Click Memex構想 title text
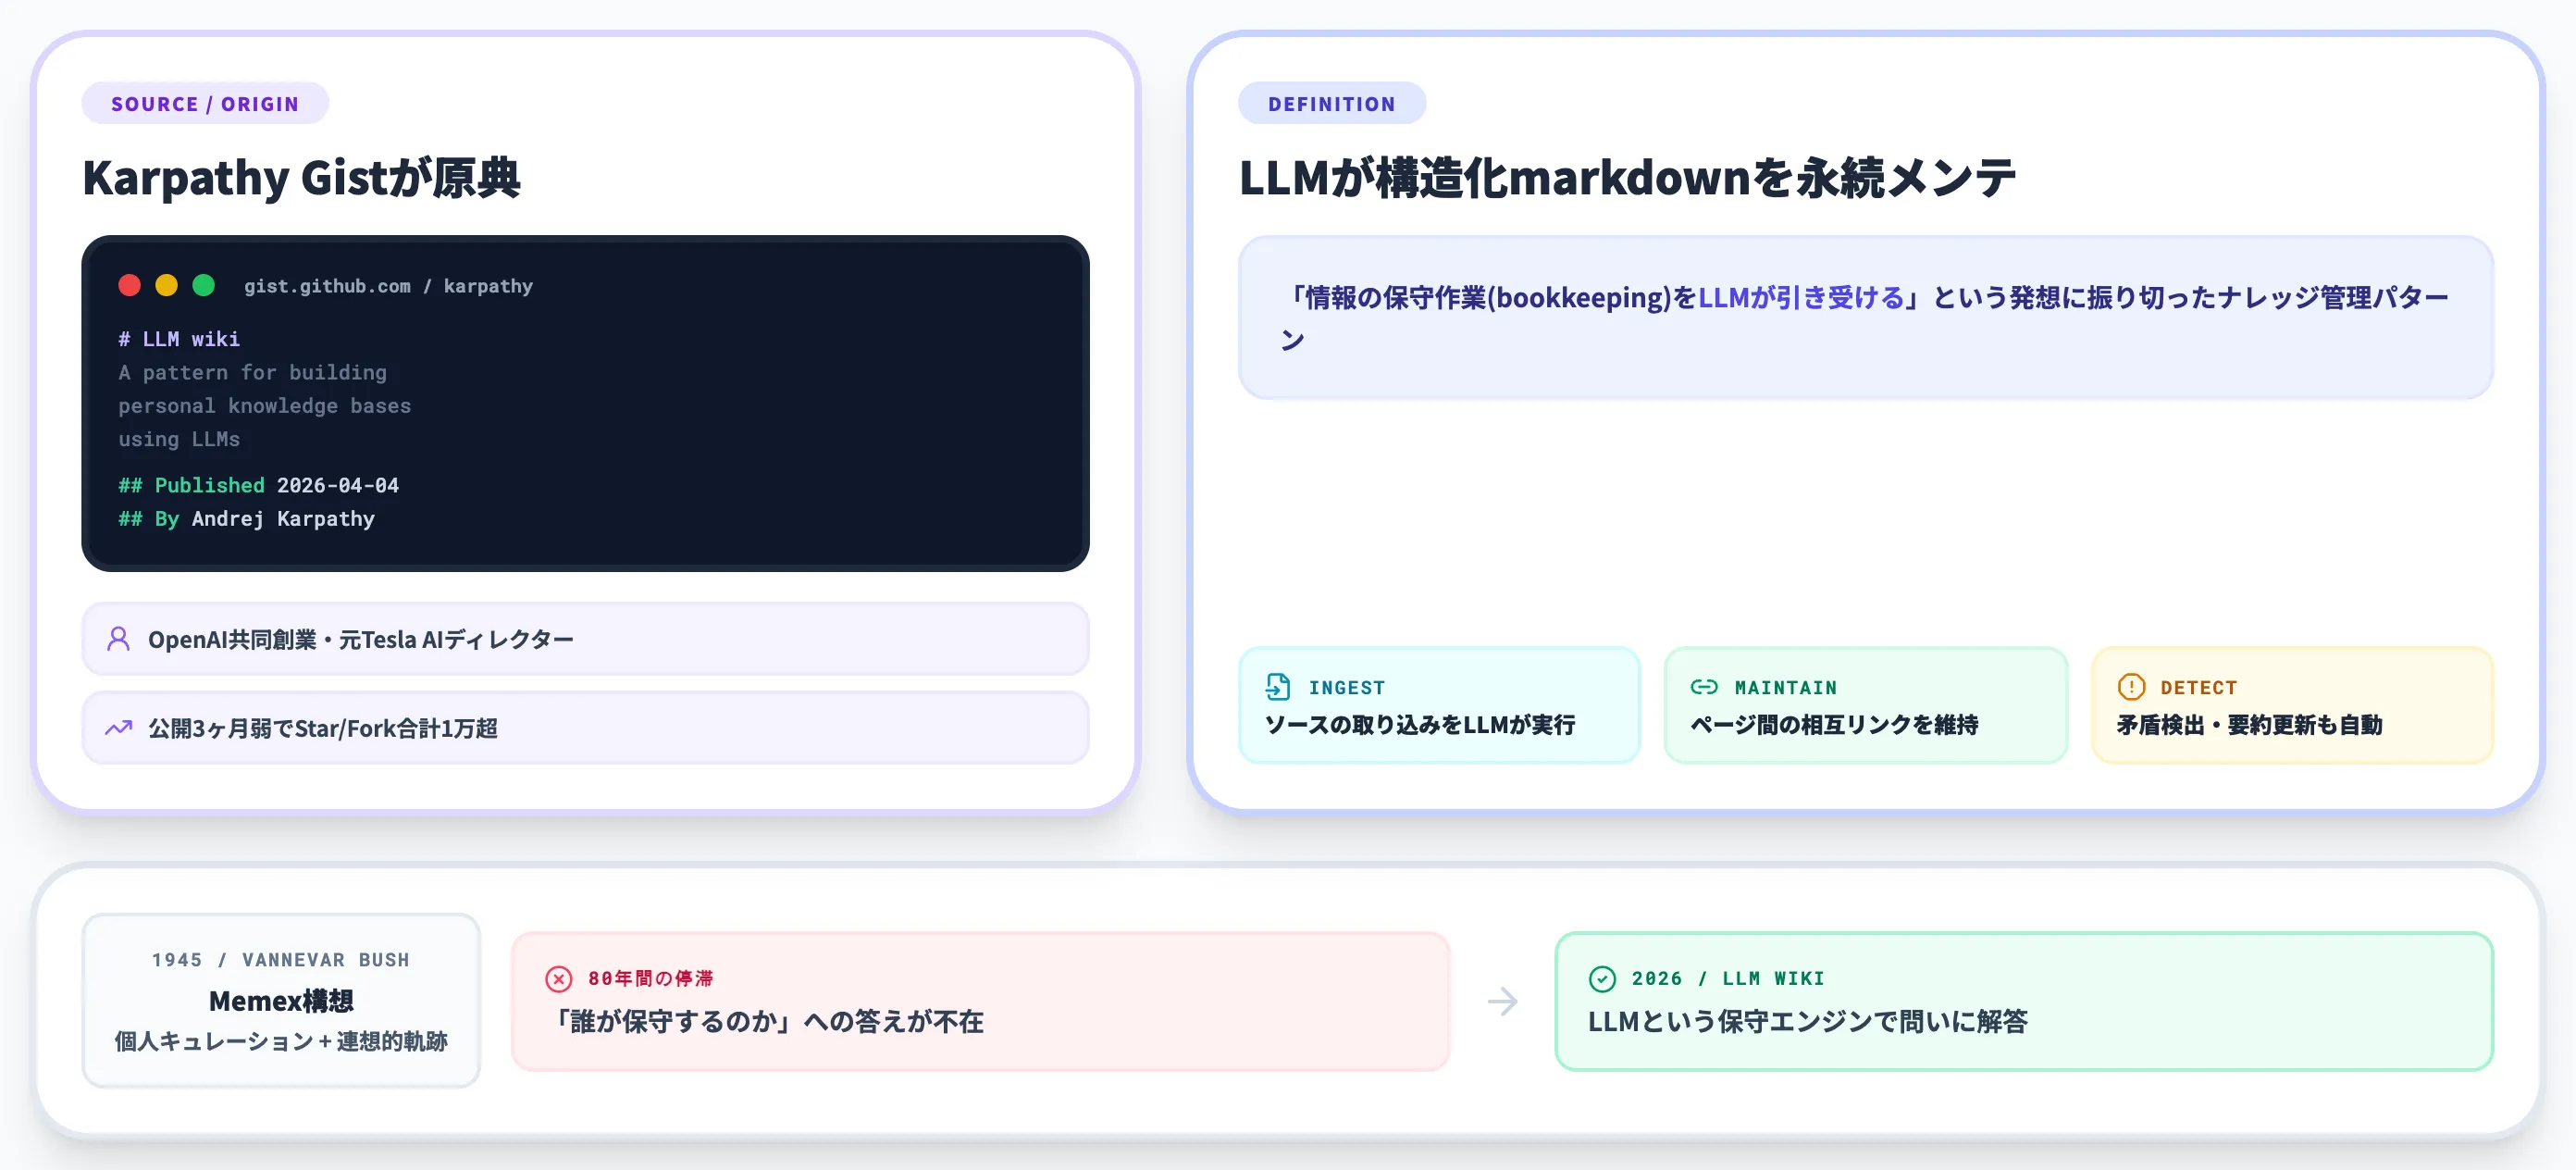The height and width of the screenshot is (1170, 2576). (x=281, y=1001)
